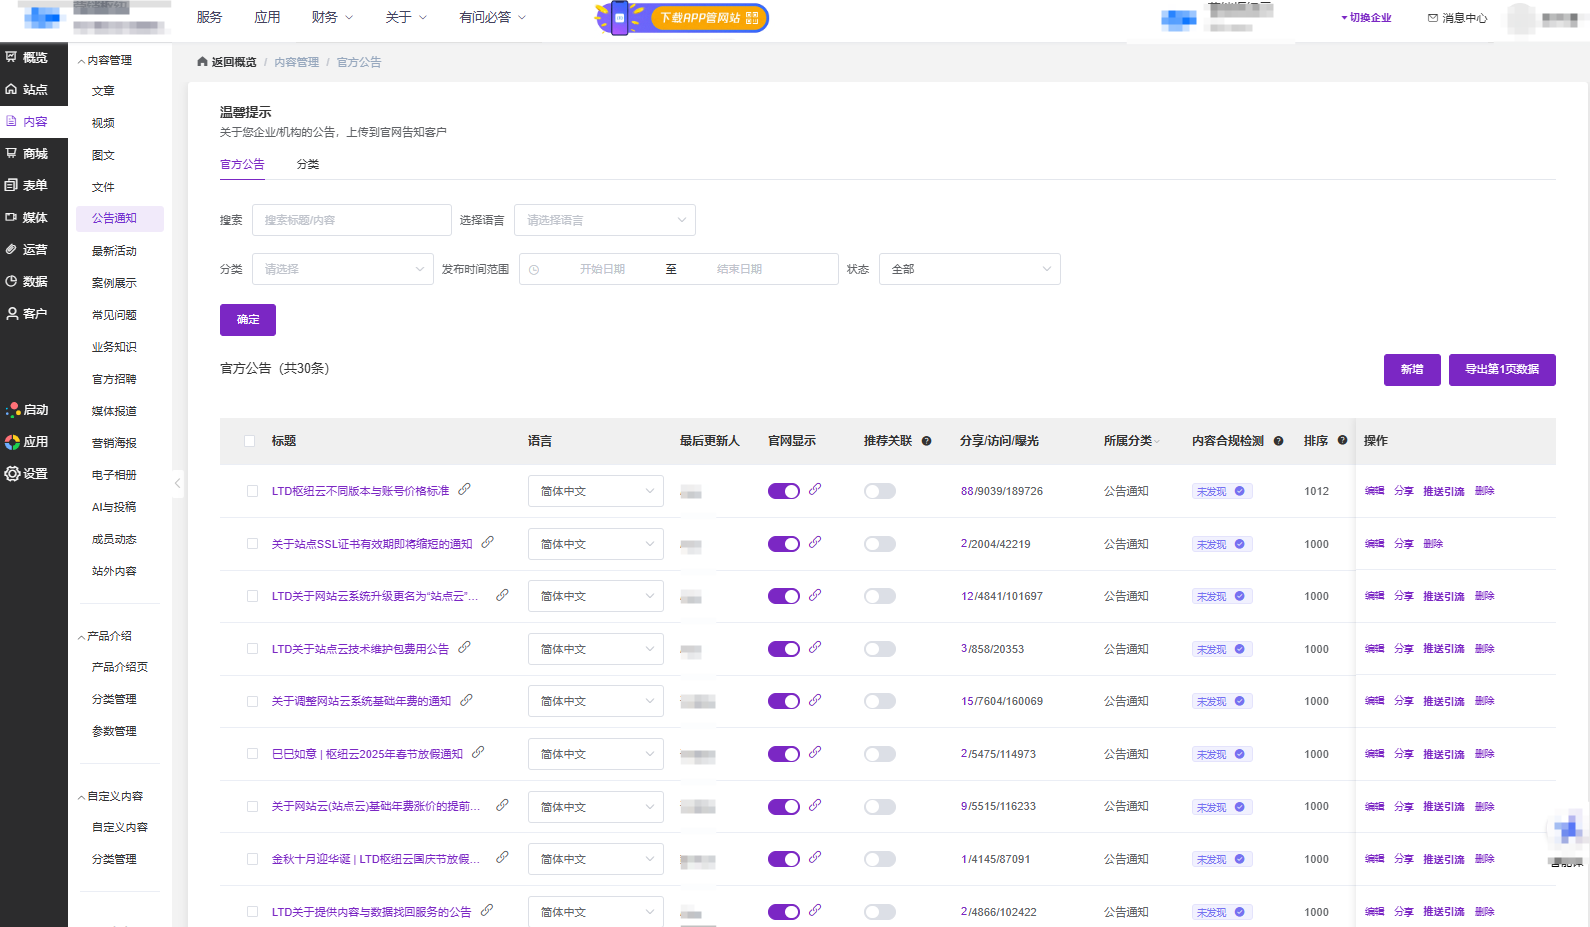This screenshot has width=1590, height=927.
Task: Click help icon next to 内容合规检测 header
Action: click(x=1278, y=441)
